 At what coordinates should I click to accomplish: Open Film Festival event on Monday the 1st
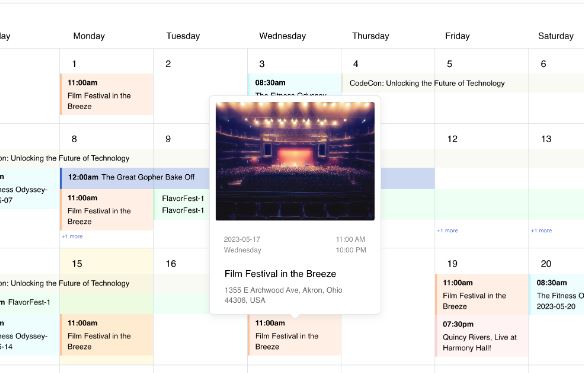pyautogui.click(x=107, y=94)
